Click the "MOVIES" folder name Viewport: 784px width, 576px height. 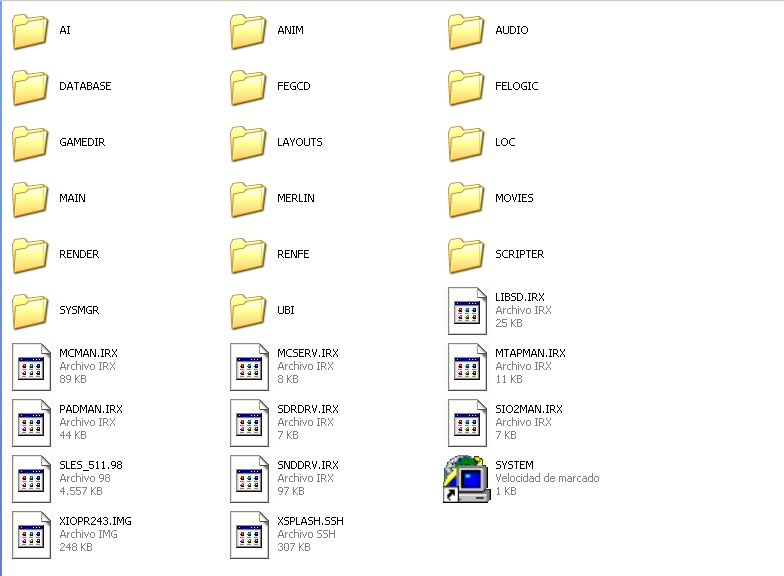coord(514,198)
